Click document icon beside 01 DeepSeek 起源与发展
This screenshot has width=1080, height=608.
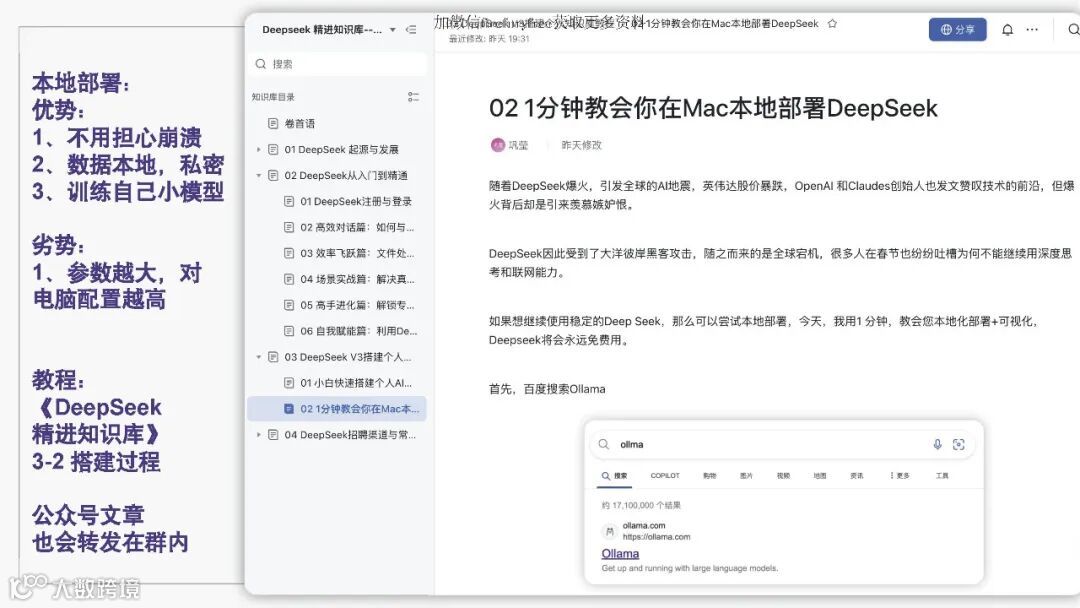pos(273,149)
